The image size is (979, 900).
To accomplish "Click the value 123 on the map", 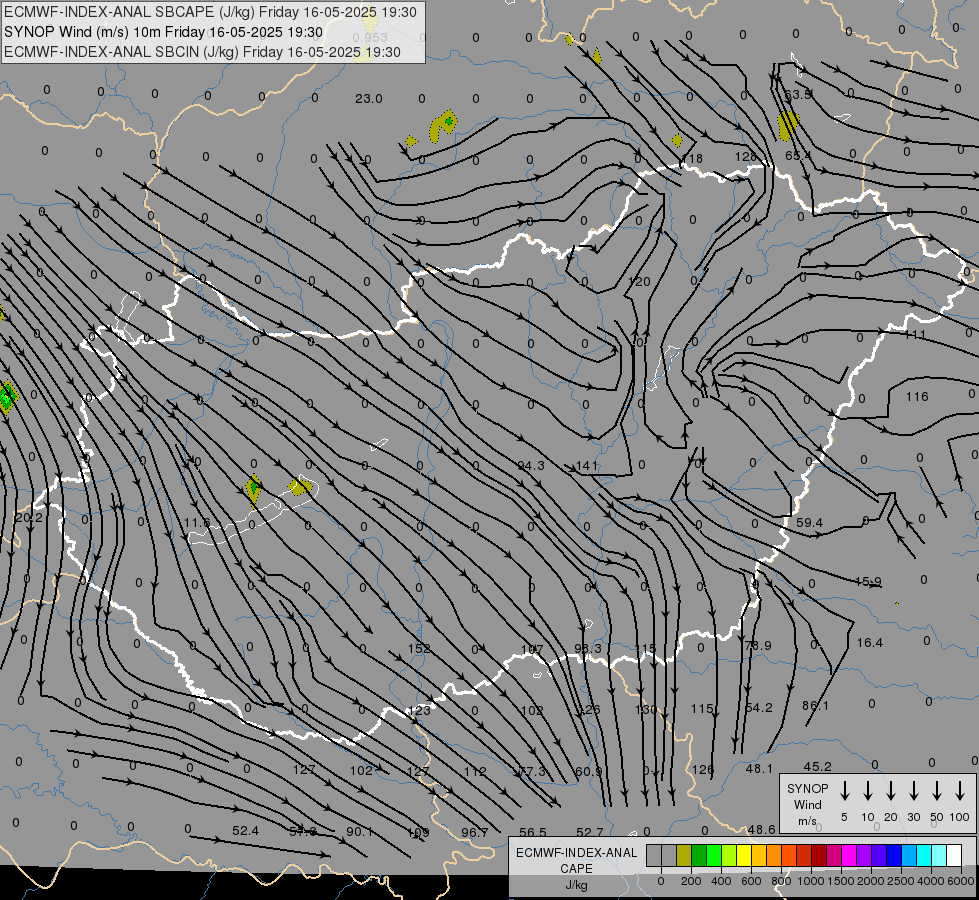I will tap(419, 710).
